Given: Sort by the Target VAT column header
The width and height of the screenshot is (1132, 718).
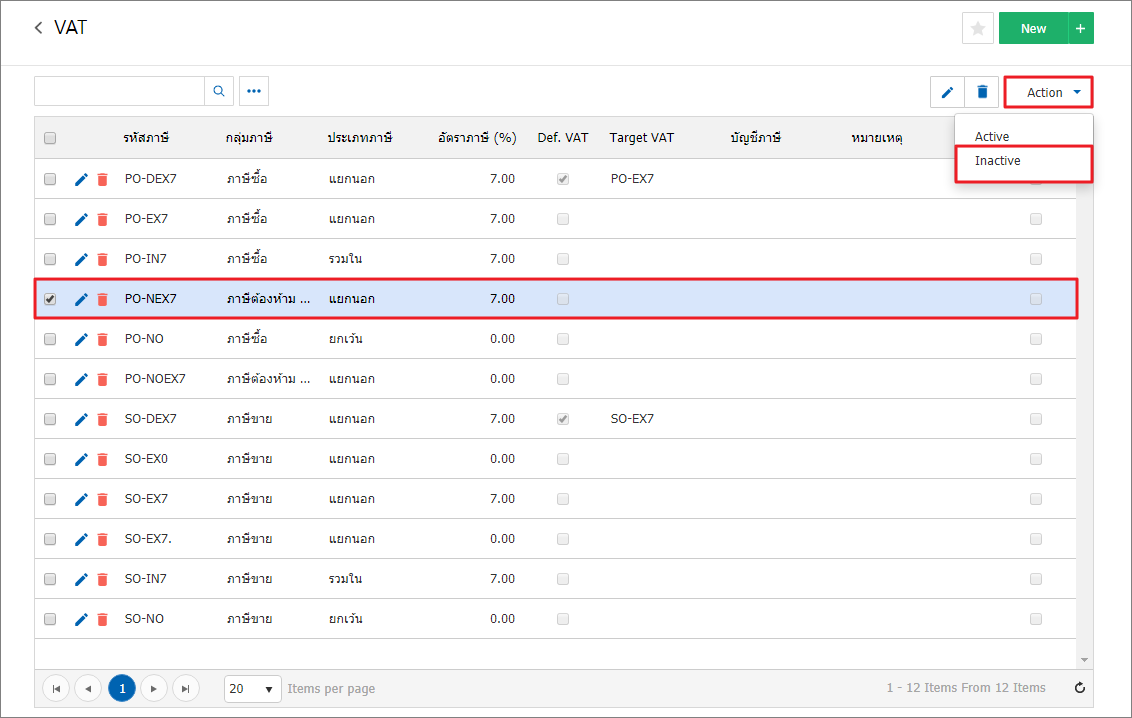Looking at the screenshot, I should click(x=642, y=138).
